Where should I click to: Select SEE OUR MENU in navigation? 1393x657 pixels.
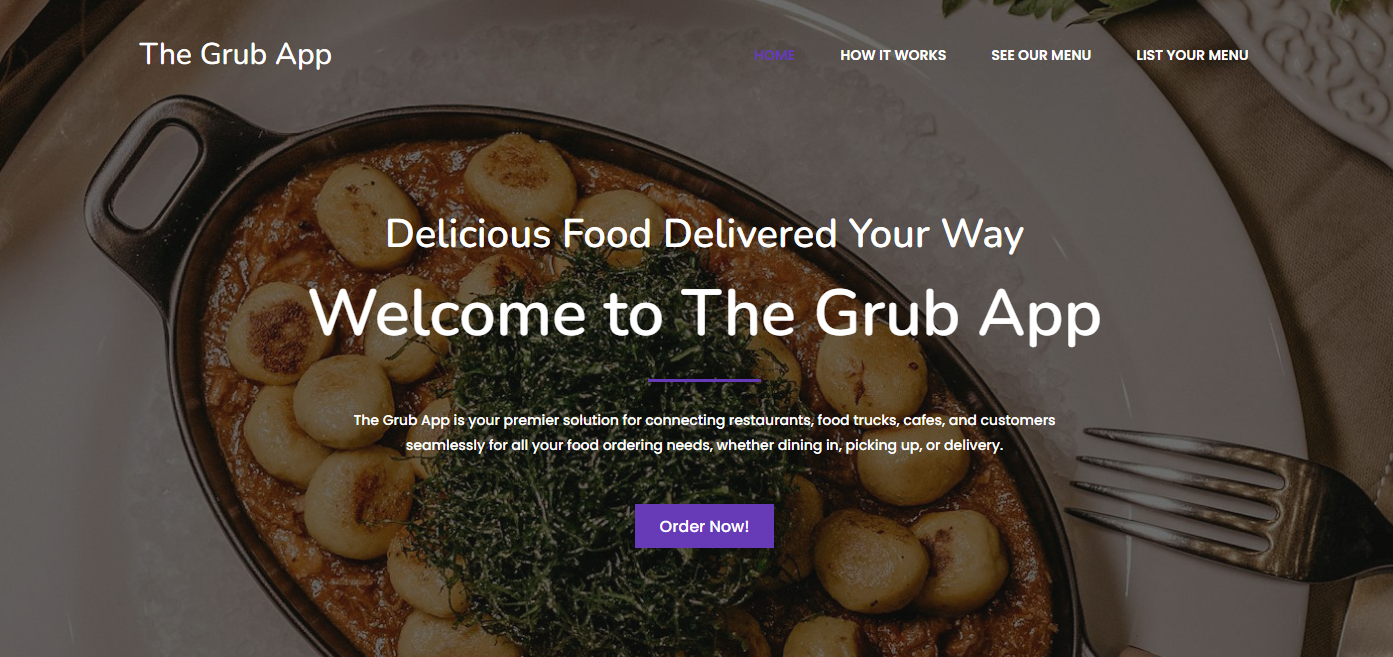[1041, 55]
